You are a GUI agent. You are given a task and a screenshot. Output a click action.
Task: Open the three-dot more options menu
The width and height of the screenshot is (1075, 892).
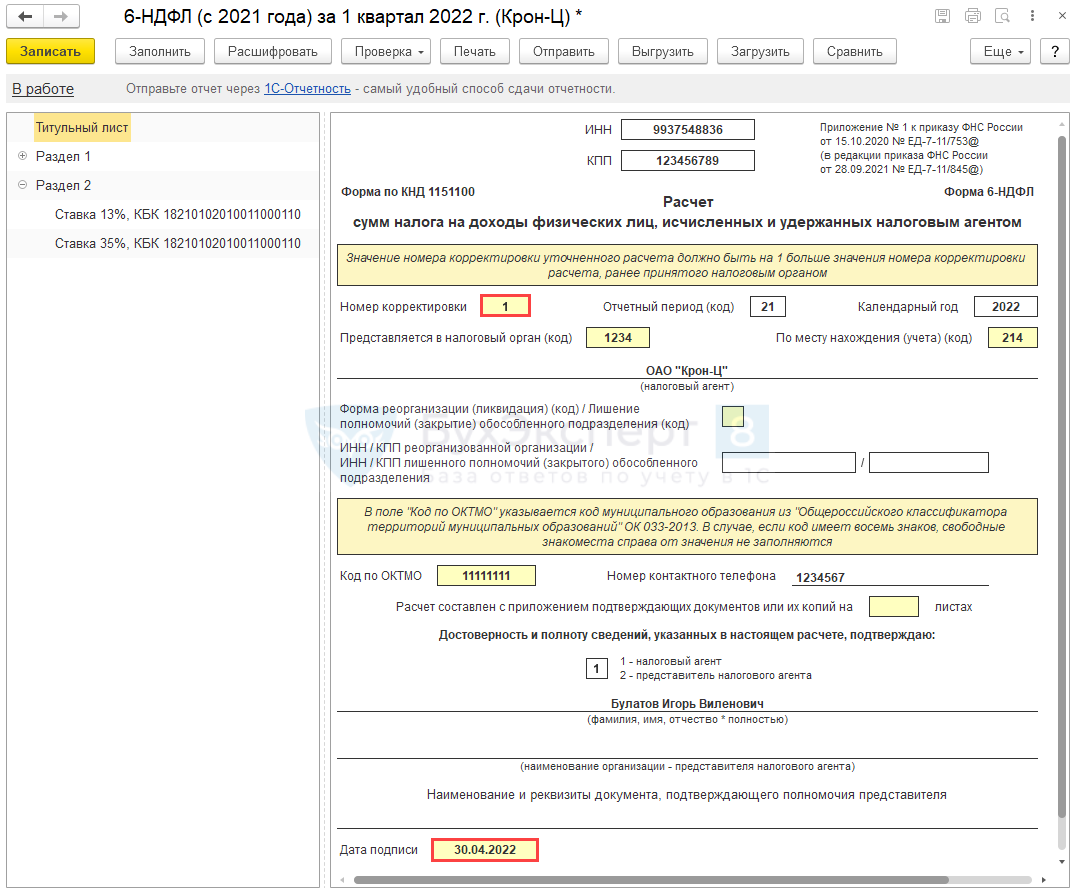[1032, 16]
